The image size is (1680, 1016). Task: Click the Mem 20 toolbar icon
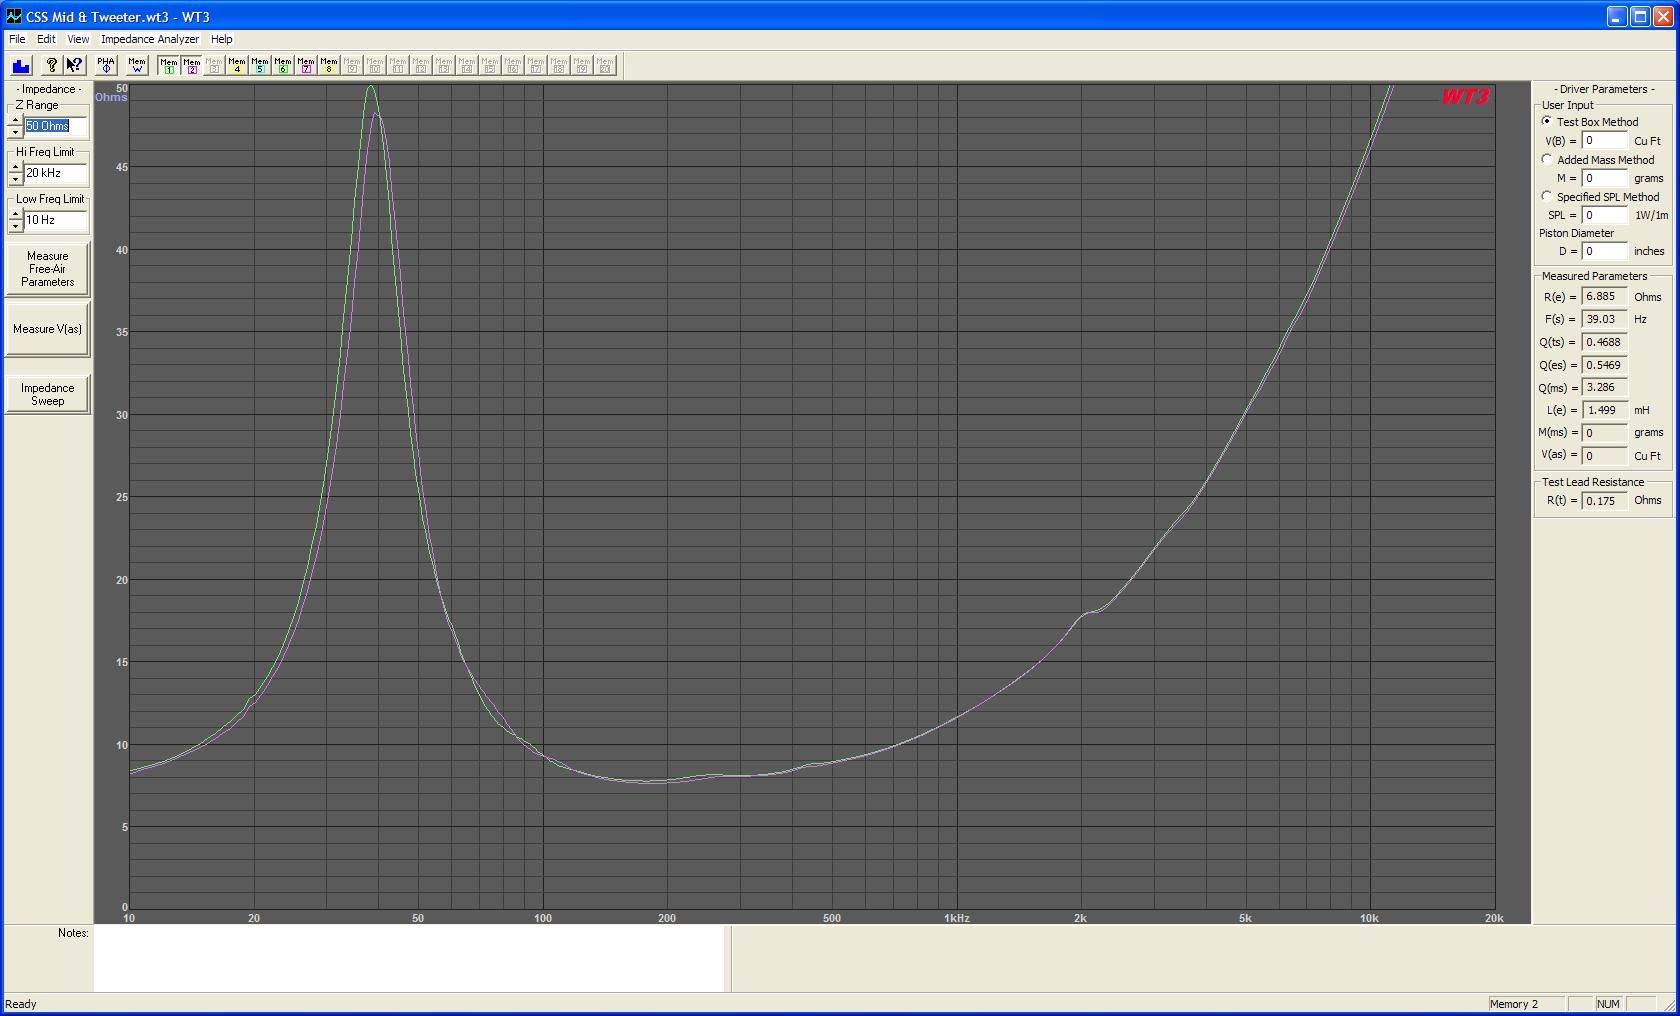605,66
